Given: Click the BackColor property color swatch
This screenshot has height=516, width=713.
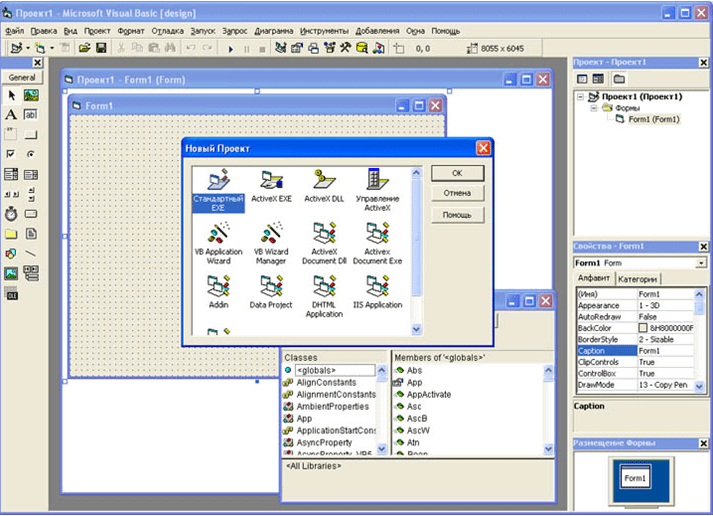Looking at the screenshot, I should tap(643, 327).
